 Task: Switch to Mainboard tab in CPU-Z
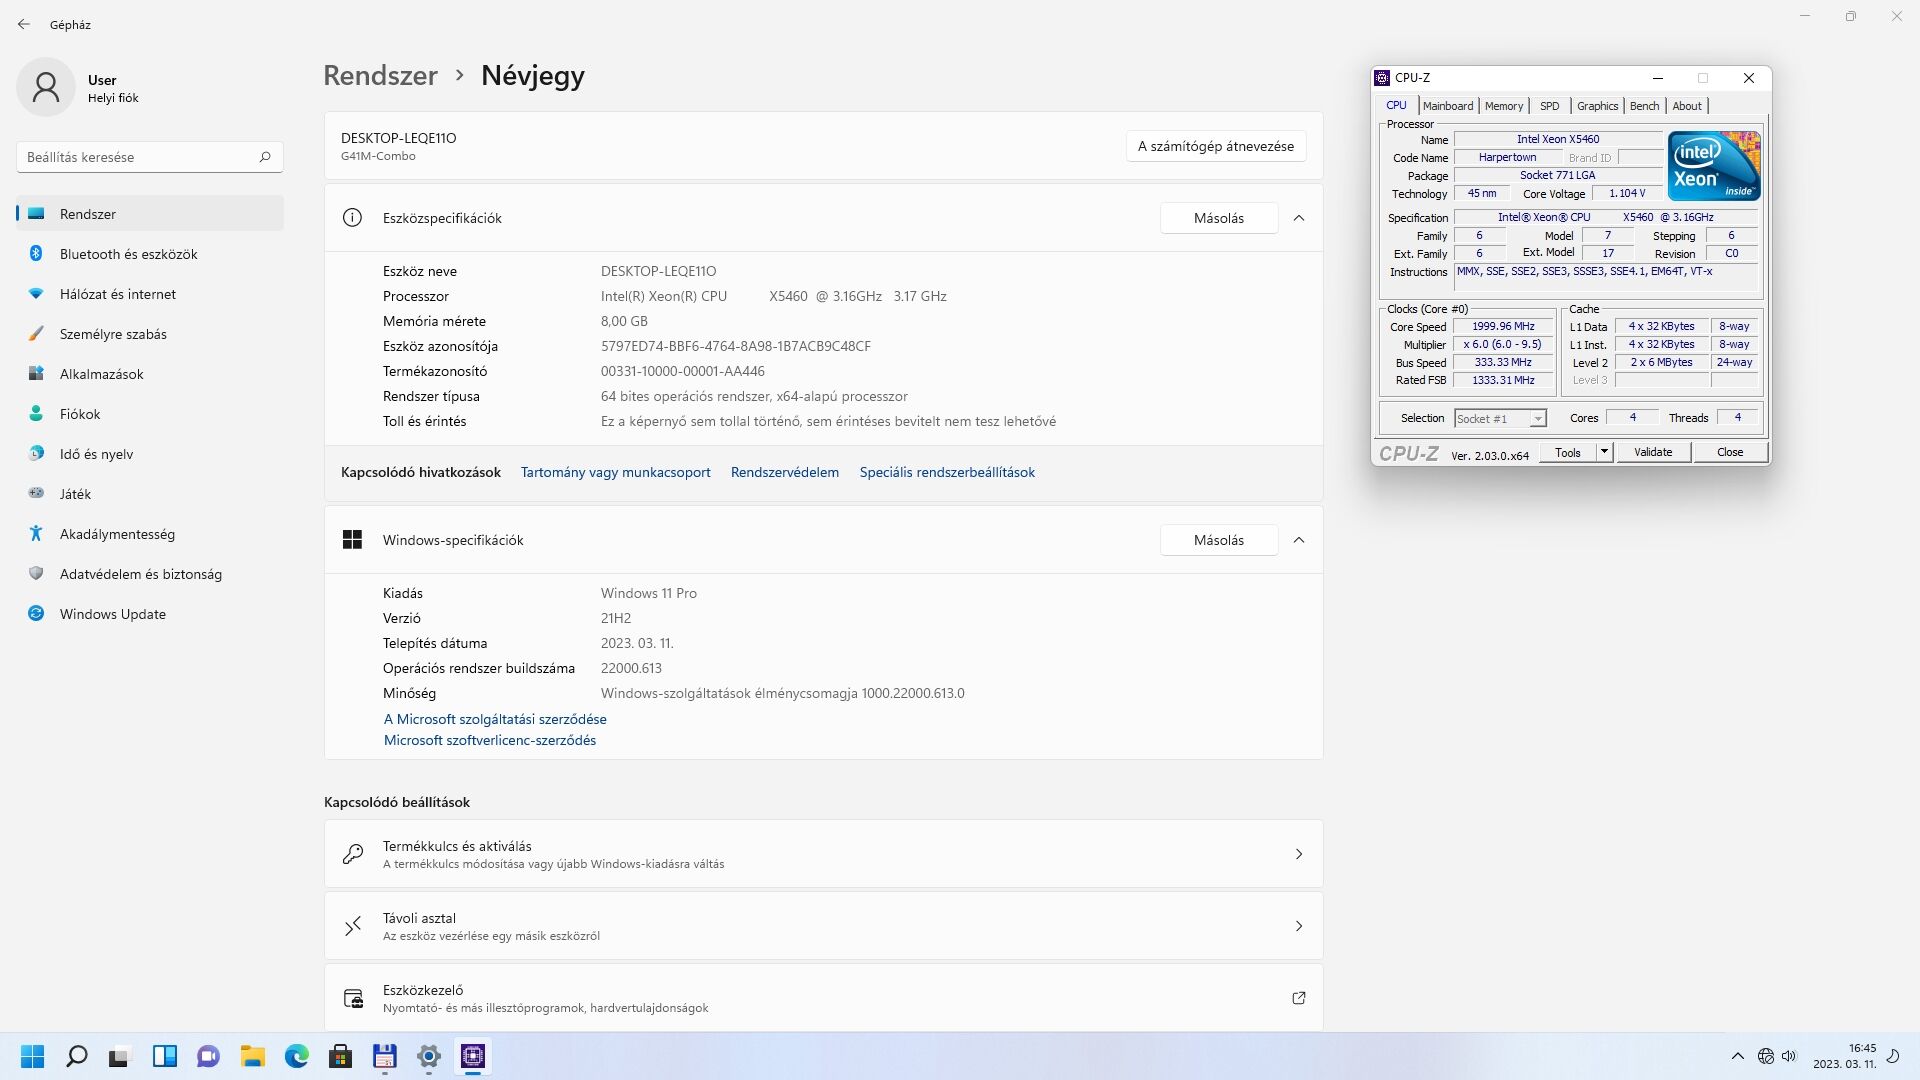pyautogui.click(x=1448, y=106)
